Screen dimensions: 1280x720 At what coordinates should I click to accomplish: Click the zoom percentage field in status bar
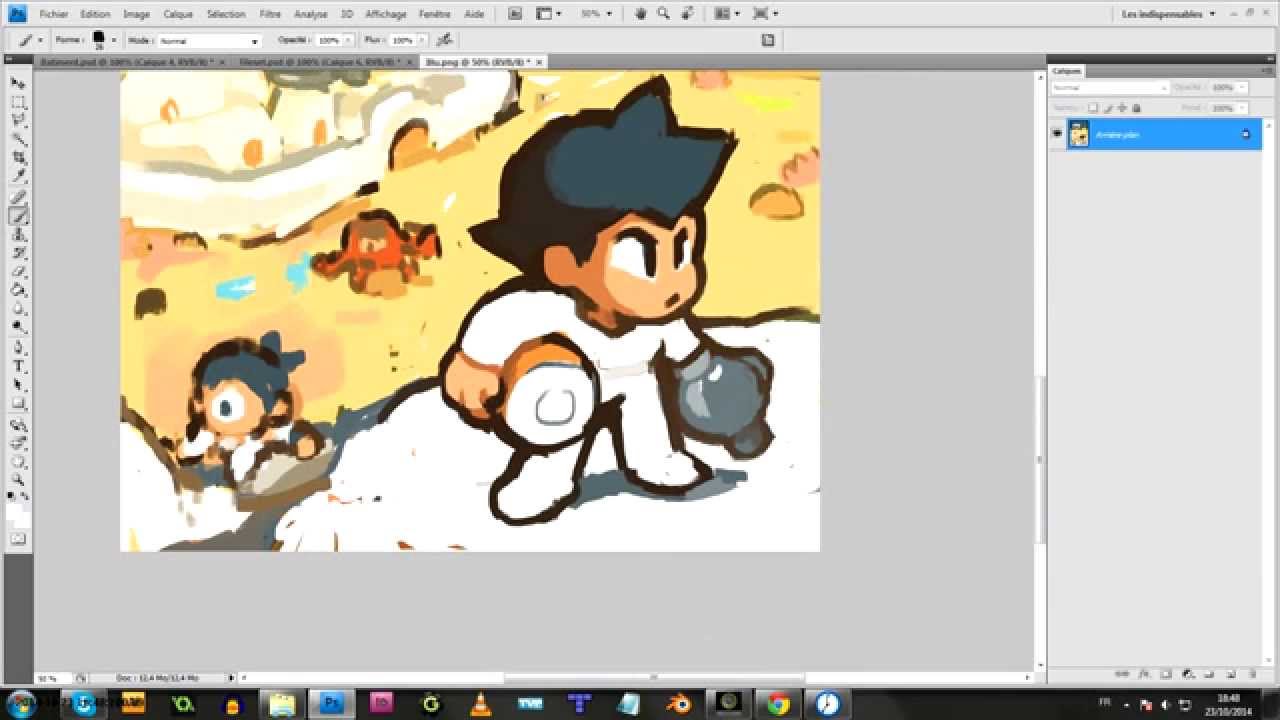coord(51,678)
